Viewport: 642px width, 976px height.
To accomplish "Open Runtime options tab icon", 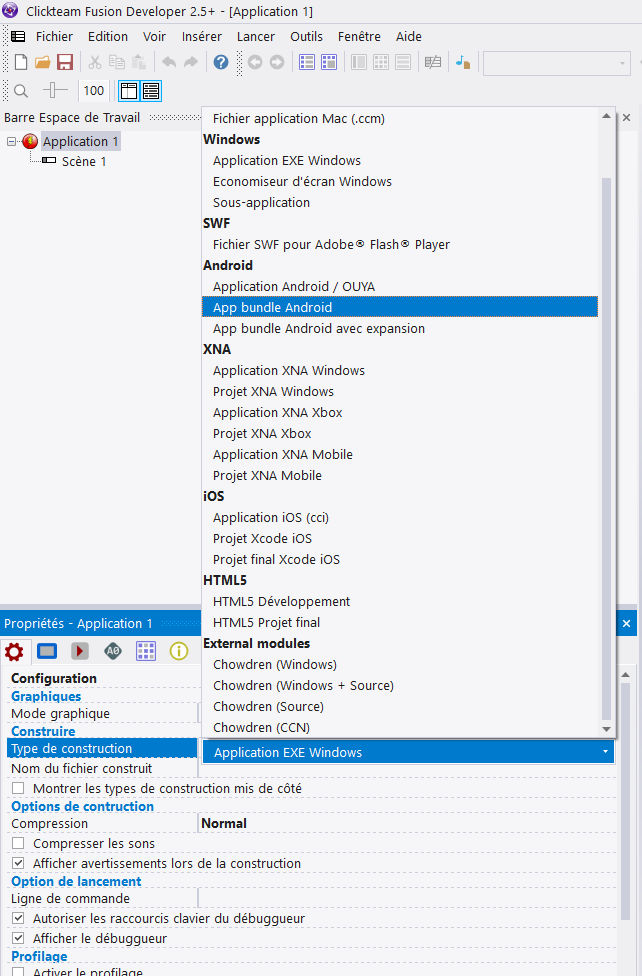I will (80, 651).
